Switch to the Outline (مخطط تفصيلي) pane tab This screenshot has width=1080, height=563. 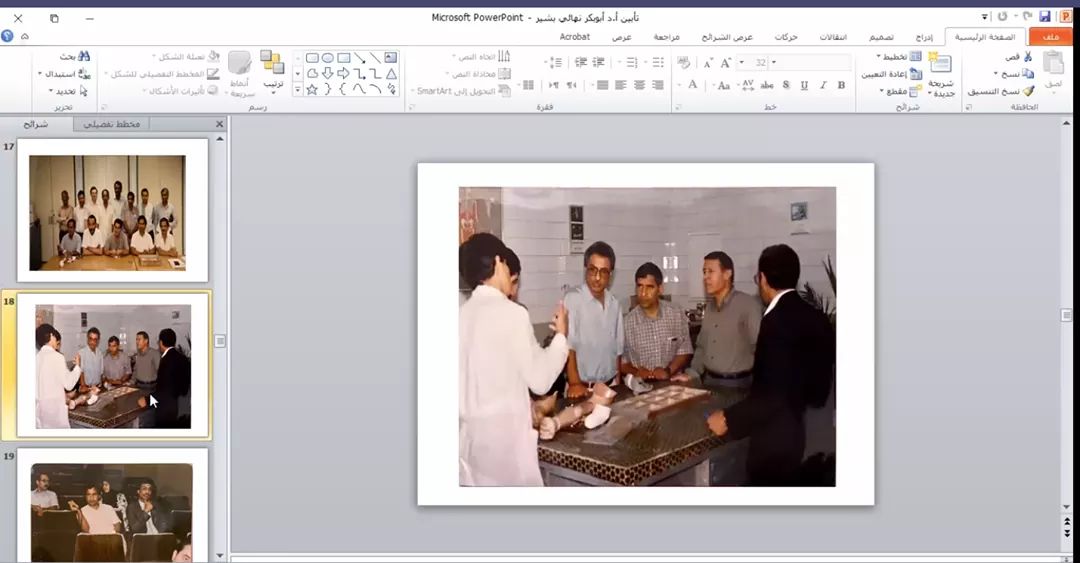click(x=112, y=124)
